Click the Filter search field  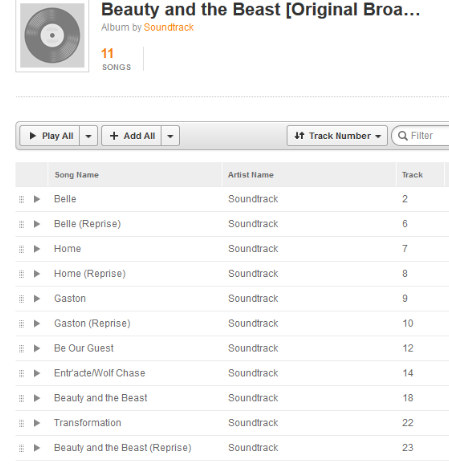tap(421, 136)
